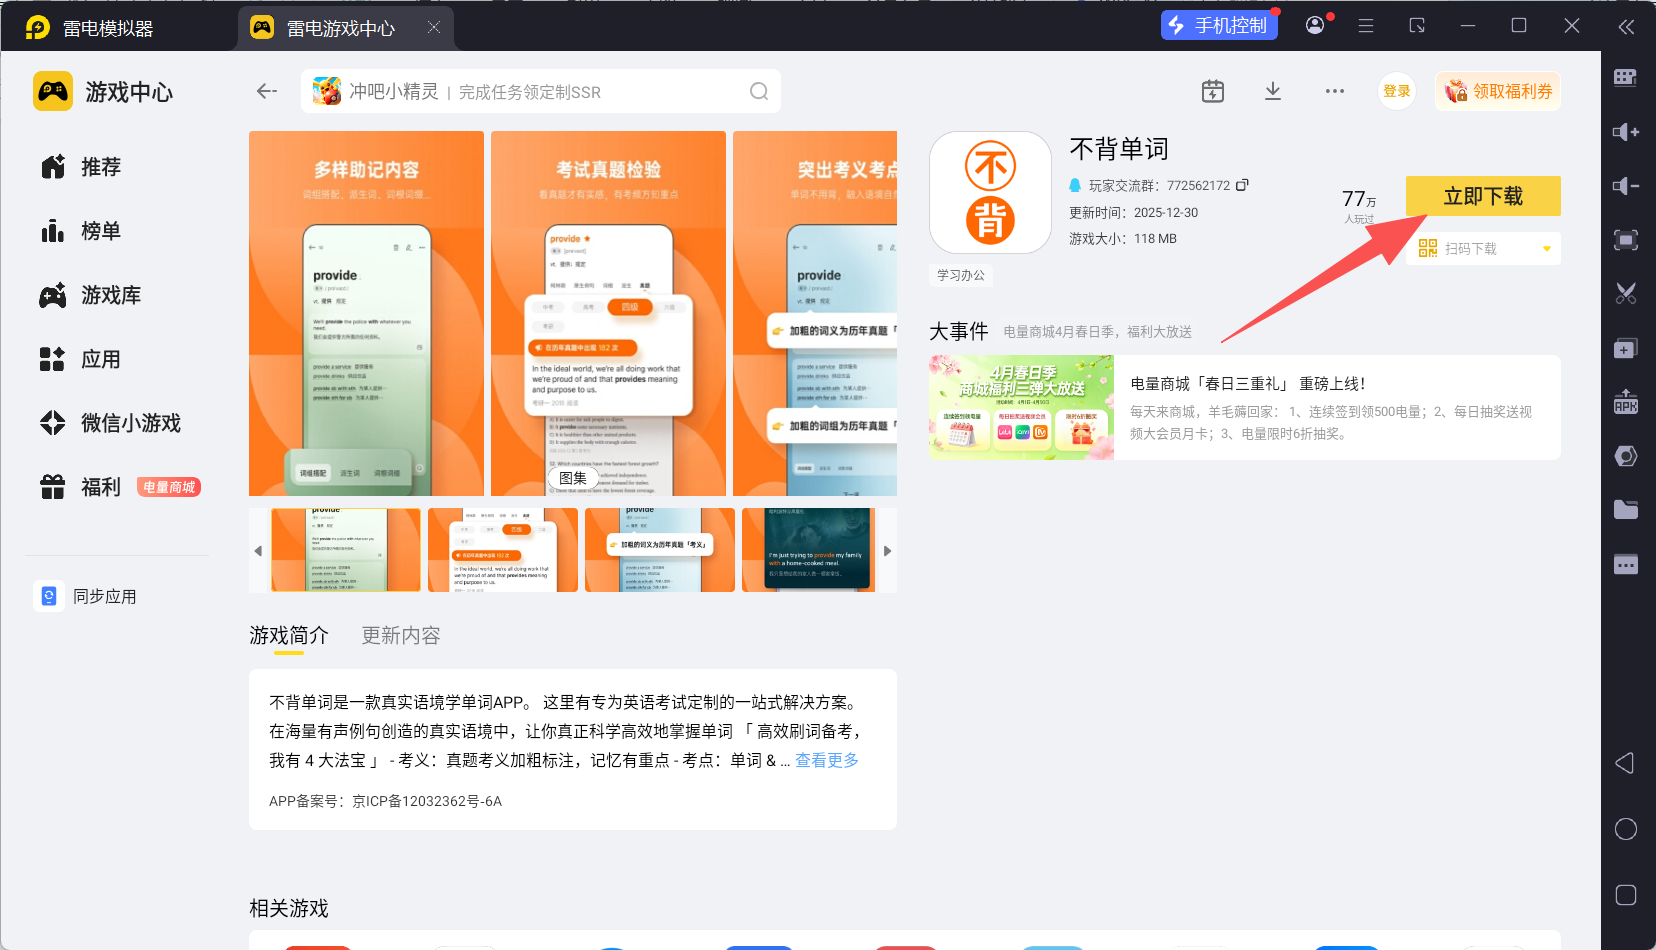Click the 立即下载 button
The height and width of the screenshot is (950, 1656).
pos(1482,196)
